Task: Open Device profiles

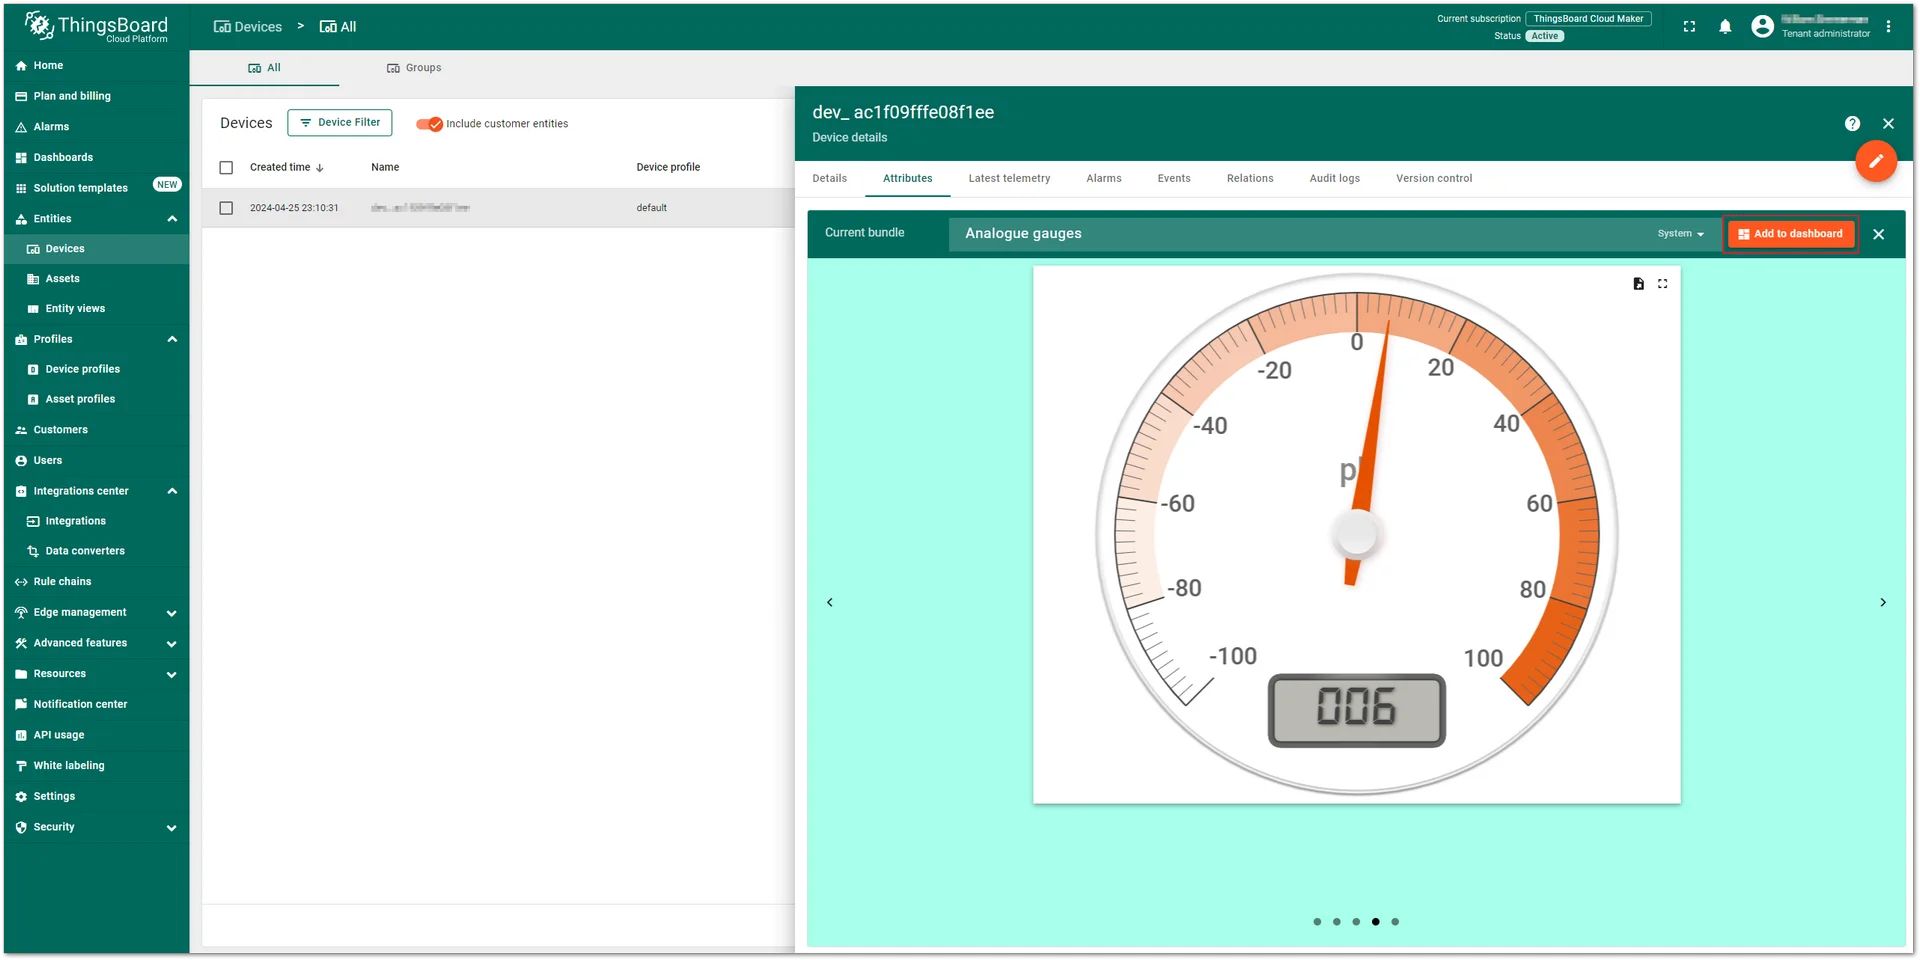Action: [x=96, y=369]
